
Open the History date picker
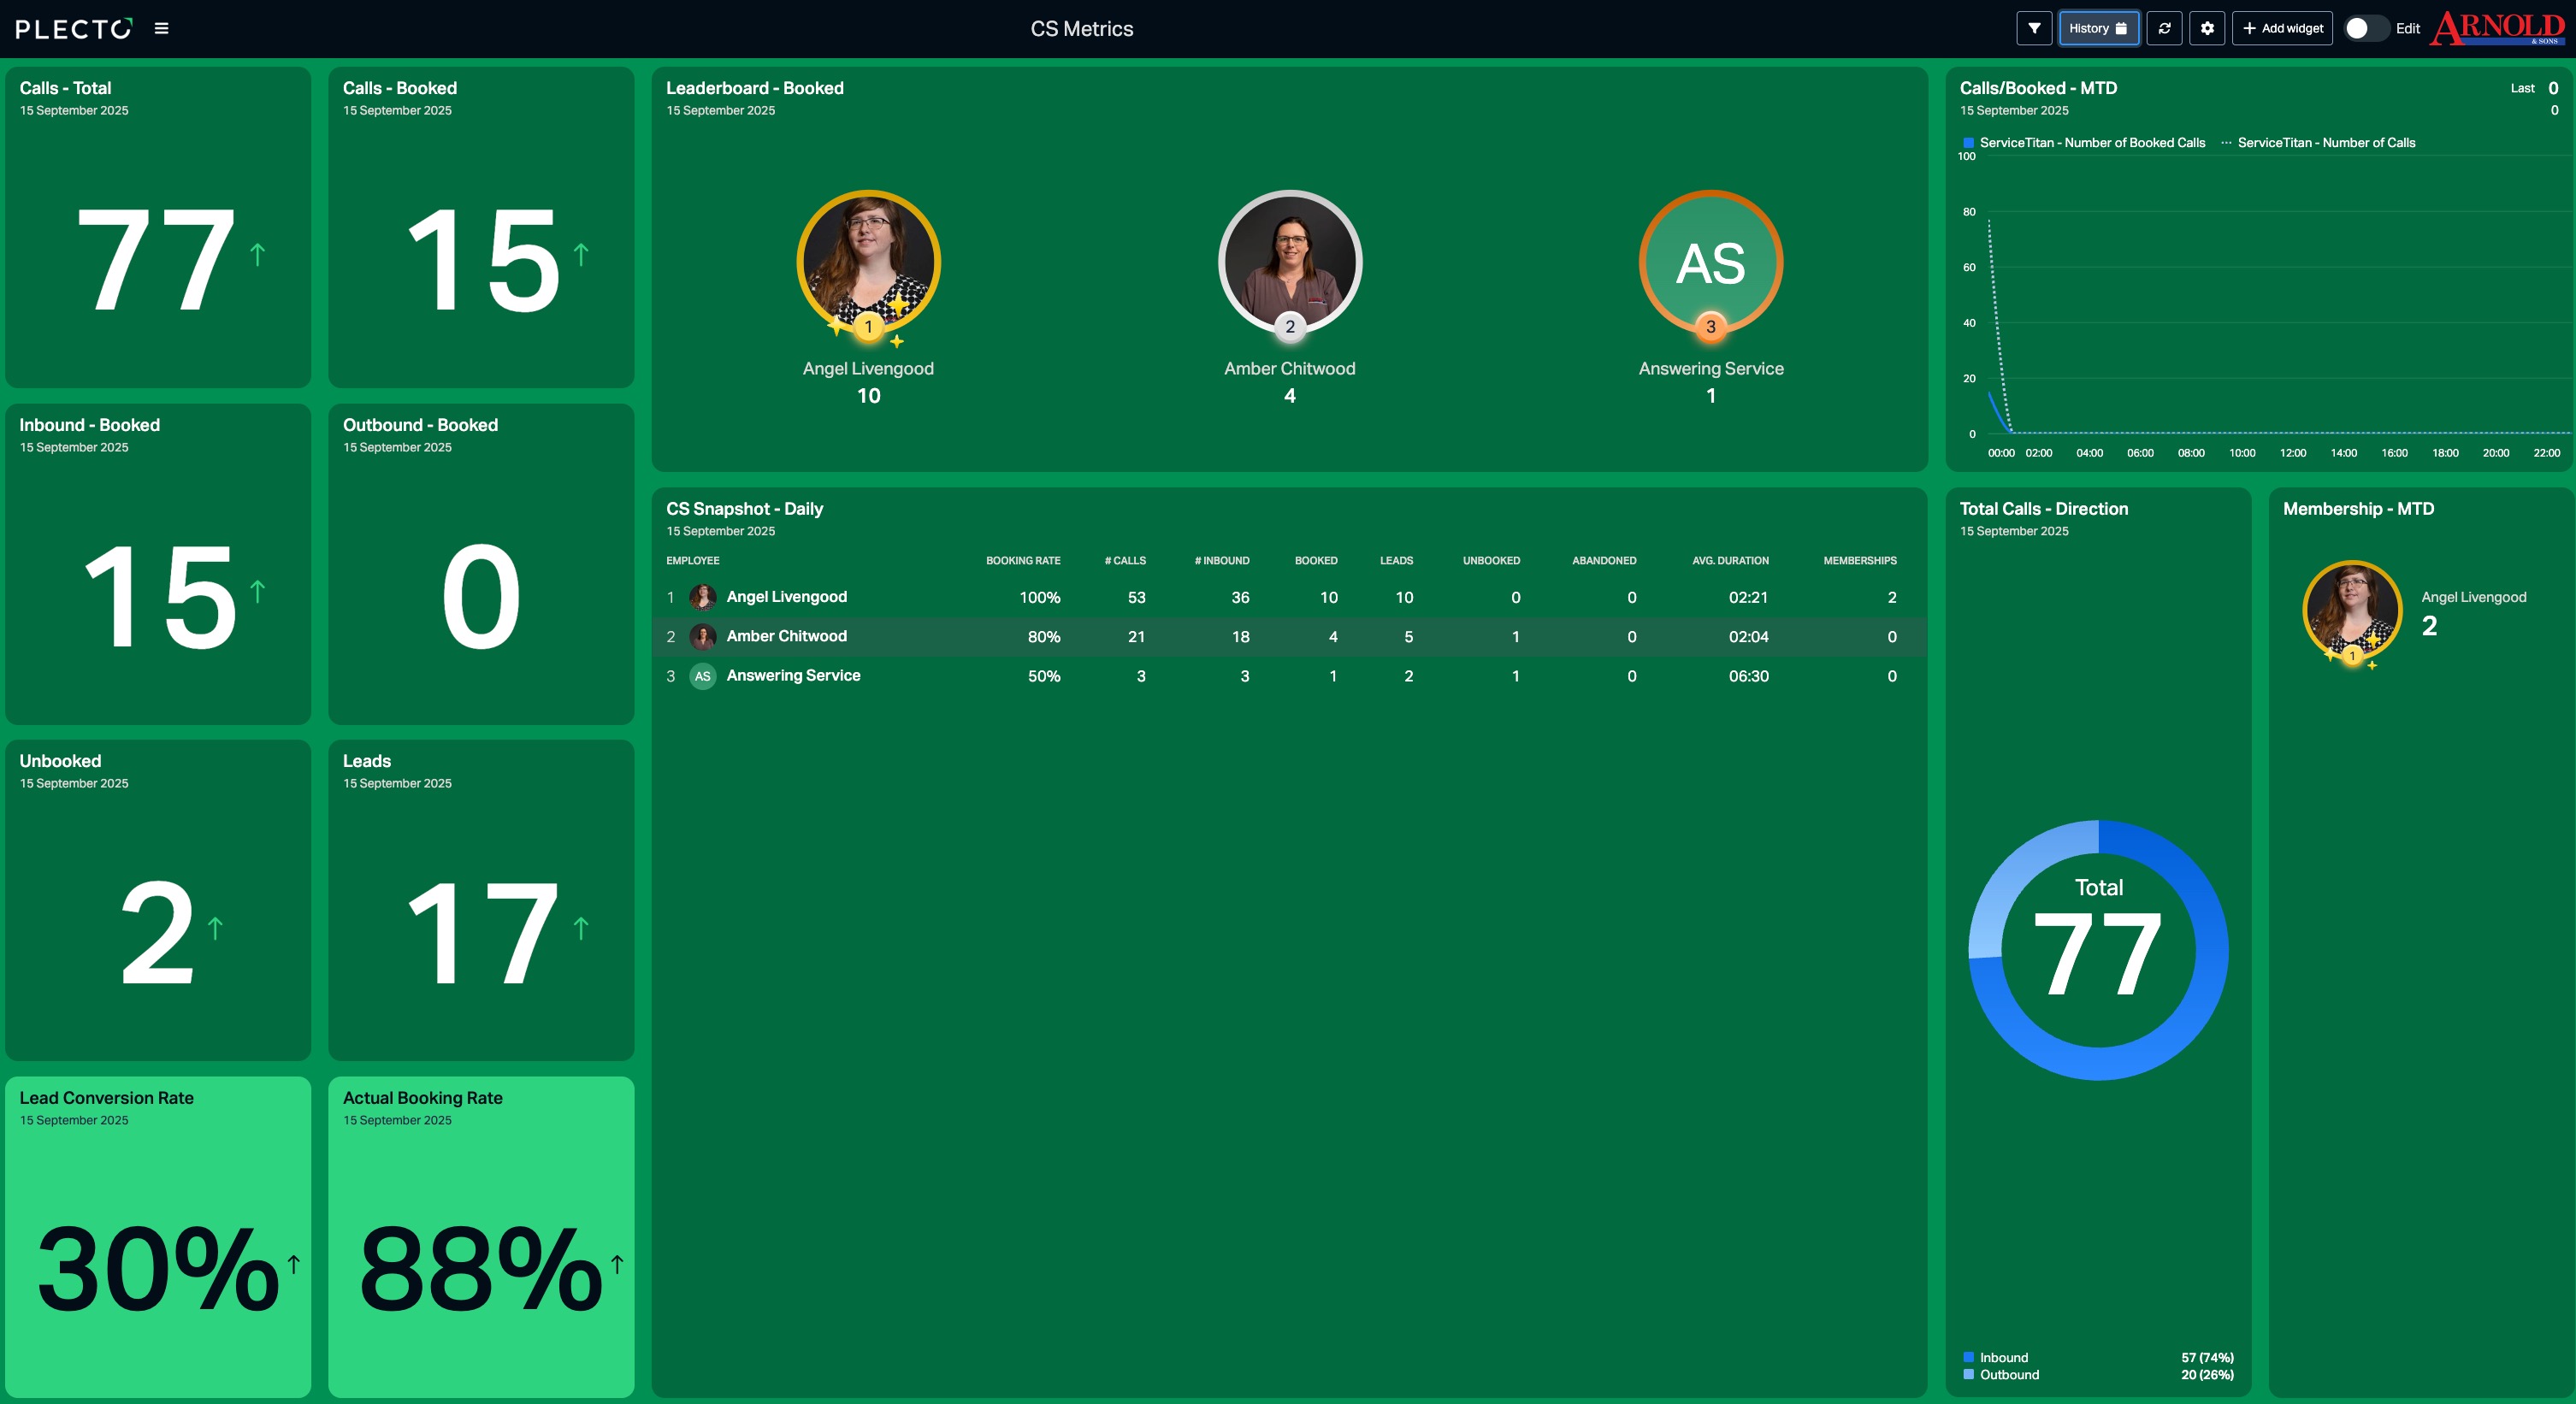pos(2098,28)
